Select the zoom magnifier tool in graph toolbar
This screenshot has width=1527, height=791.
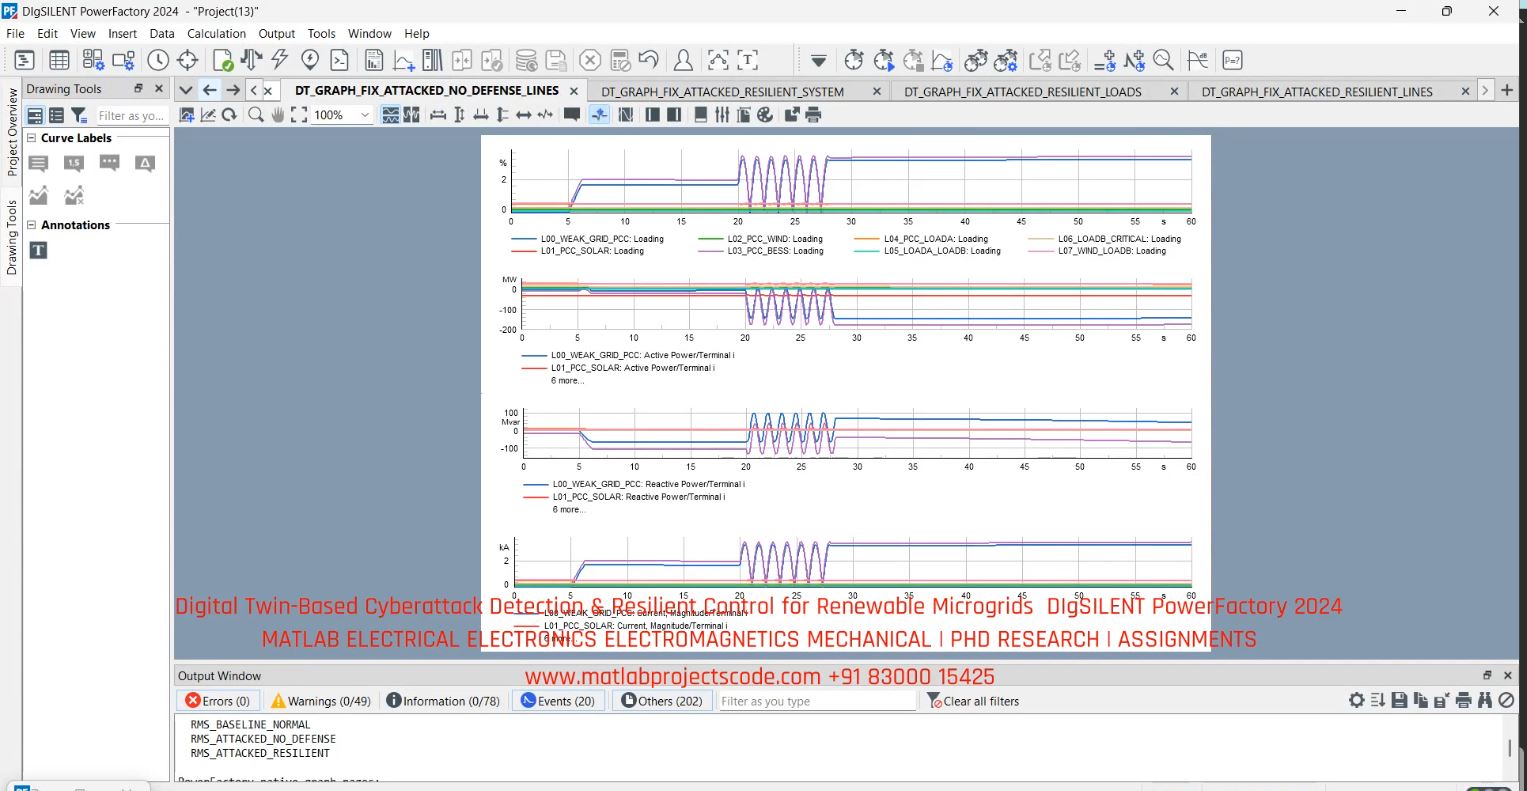tap(255, 115)
